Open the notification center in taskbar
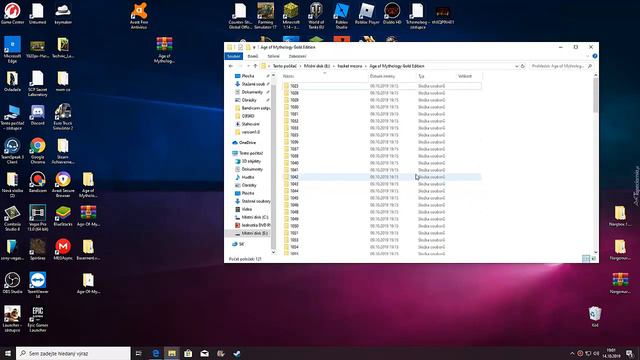 tap(630, 353)
